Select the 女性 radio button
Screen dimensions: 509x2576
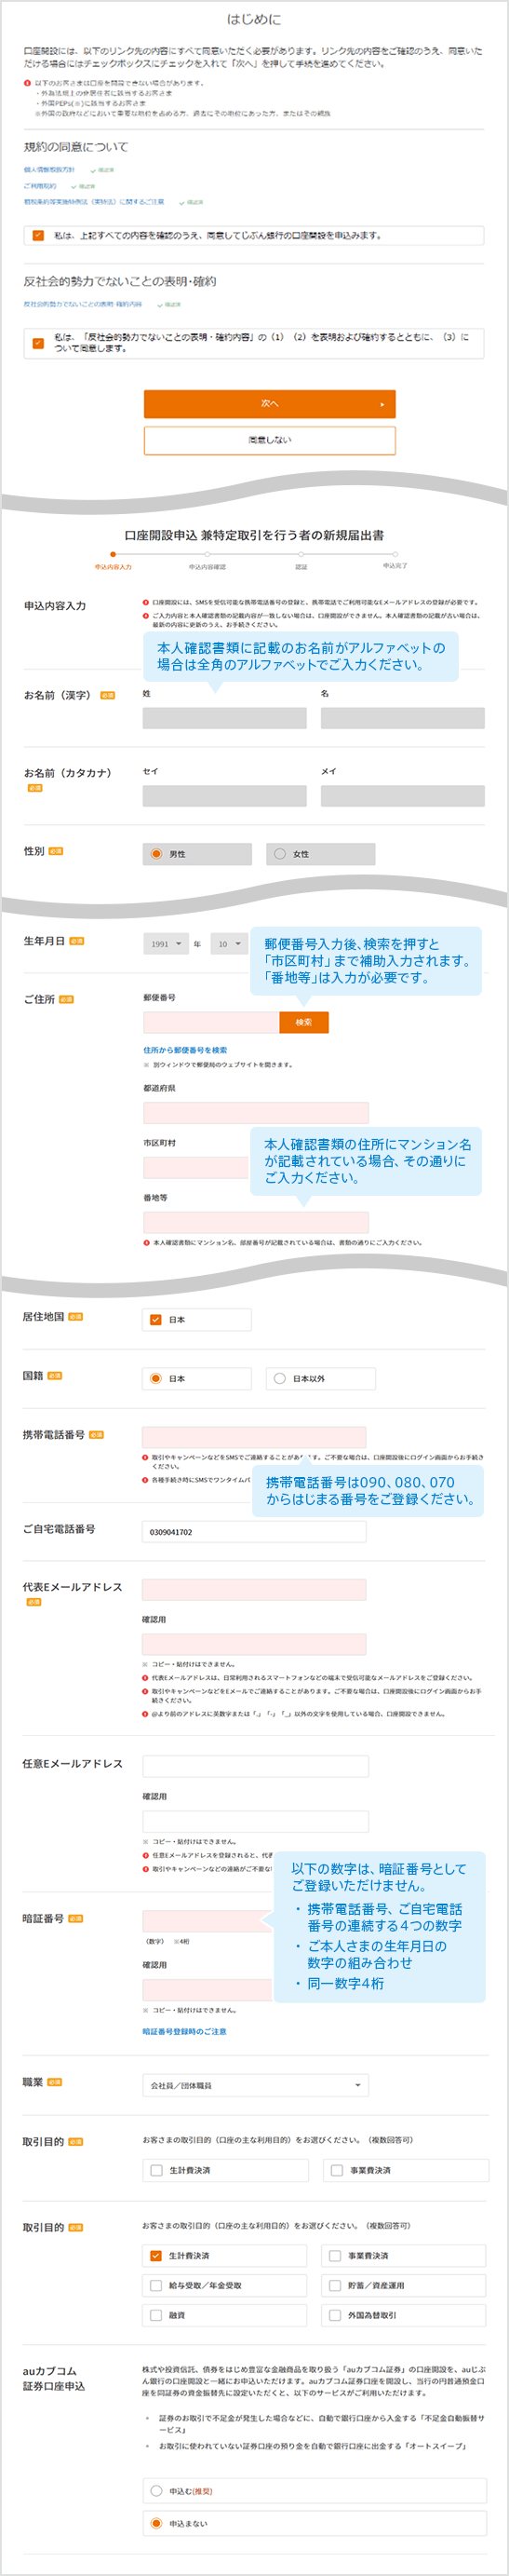tap(280, 854)
